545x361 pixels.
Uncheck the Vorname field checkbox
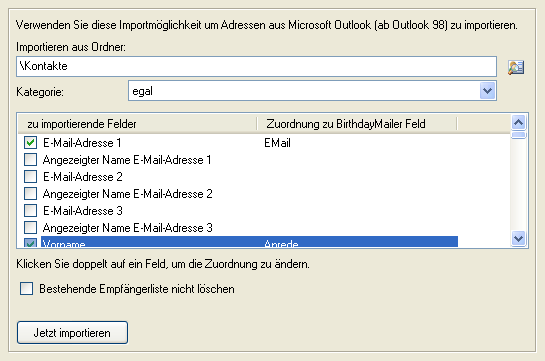point(30,243)
